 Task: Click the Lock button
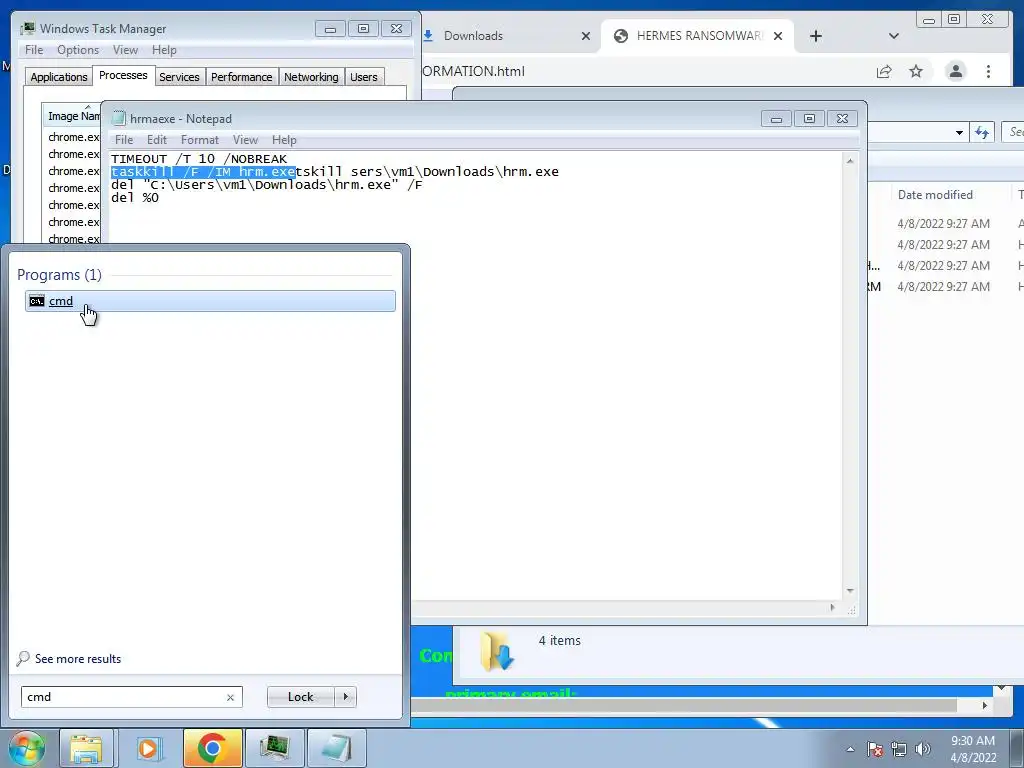(300, 697)
